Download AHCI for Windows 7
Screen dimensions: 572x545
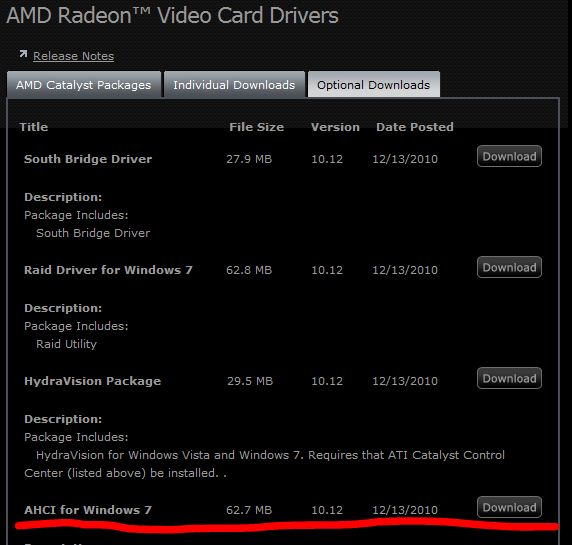click(509, 507)
